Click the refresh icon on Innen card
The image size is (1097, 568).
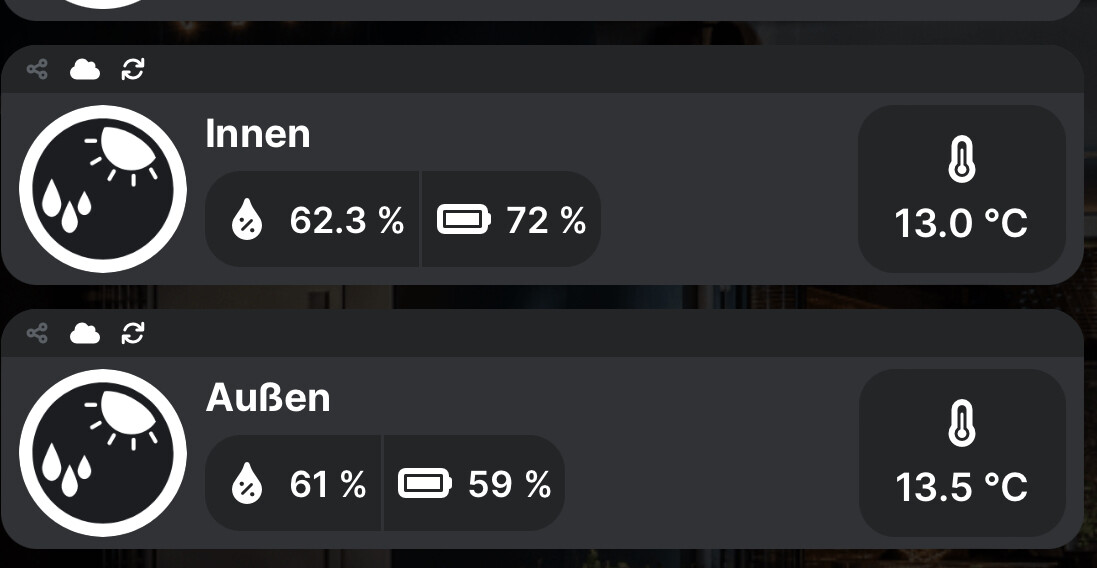[133, 69]
